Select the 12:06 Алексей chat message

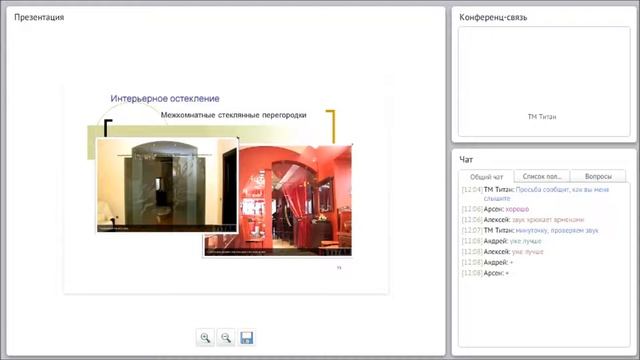point(523,220)
